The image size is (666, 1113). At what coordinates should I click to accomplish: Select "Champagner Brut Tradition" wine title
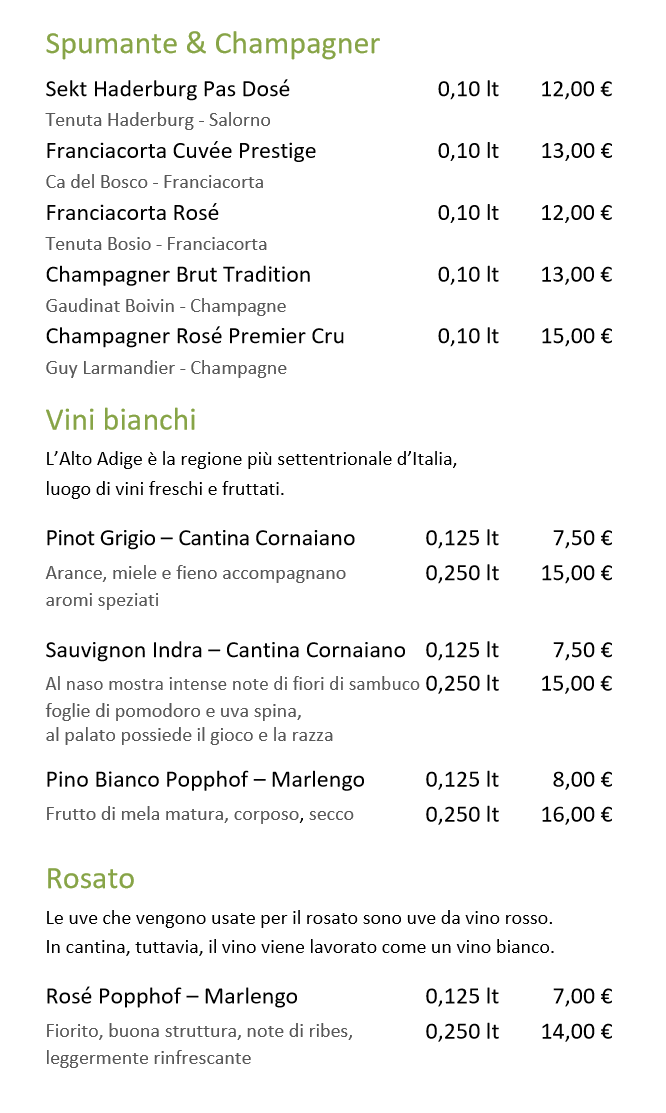point(178,275)
